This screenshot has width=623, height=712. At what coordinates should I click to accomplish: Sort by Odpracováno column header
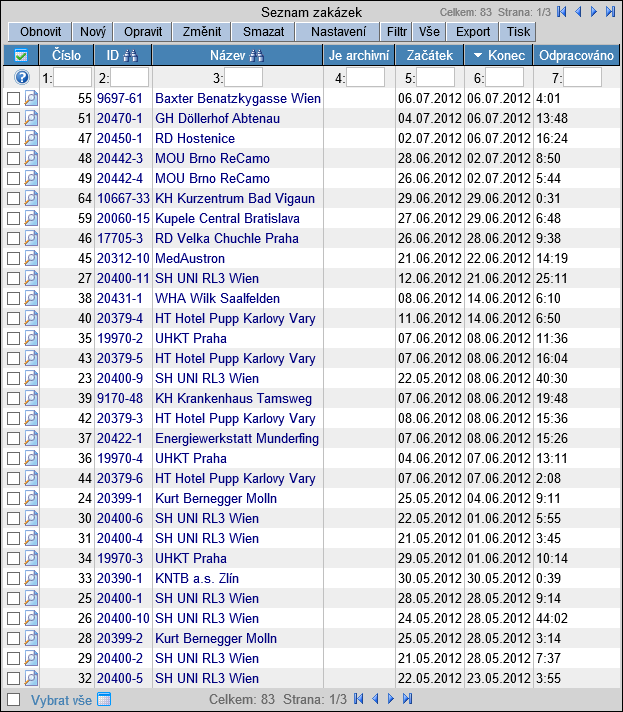[576, 55]
